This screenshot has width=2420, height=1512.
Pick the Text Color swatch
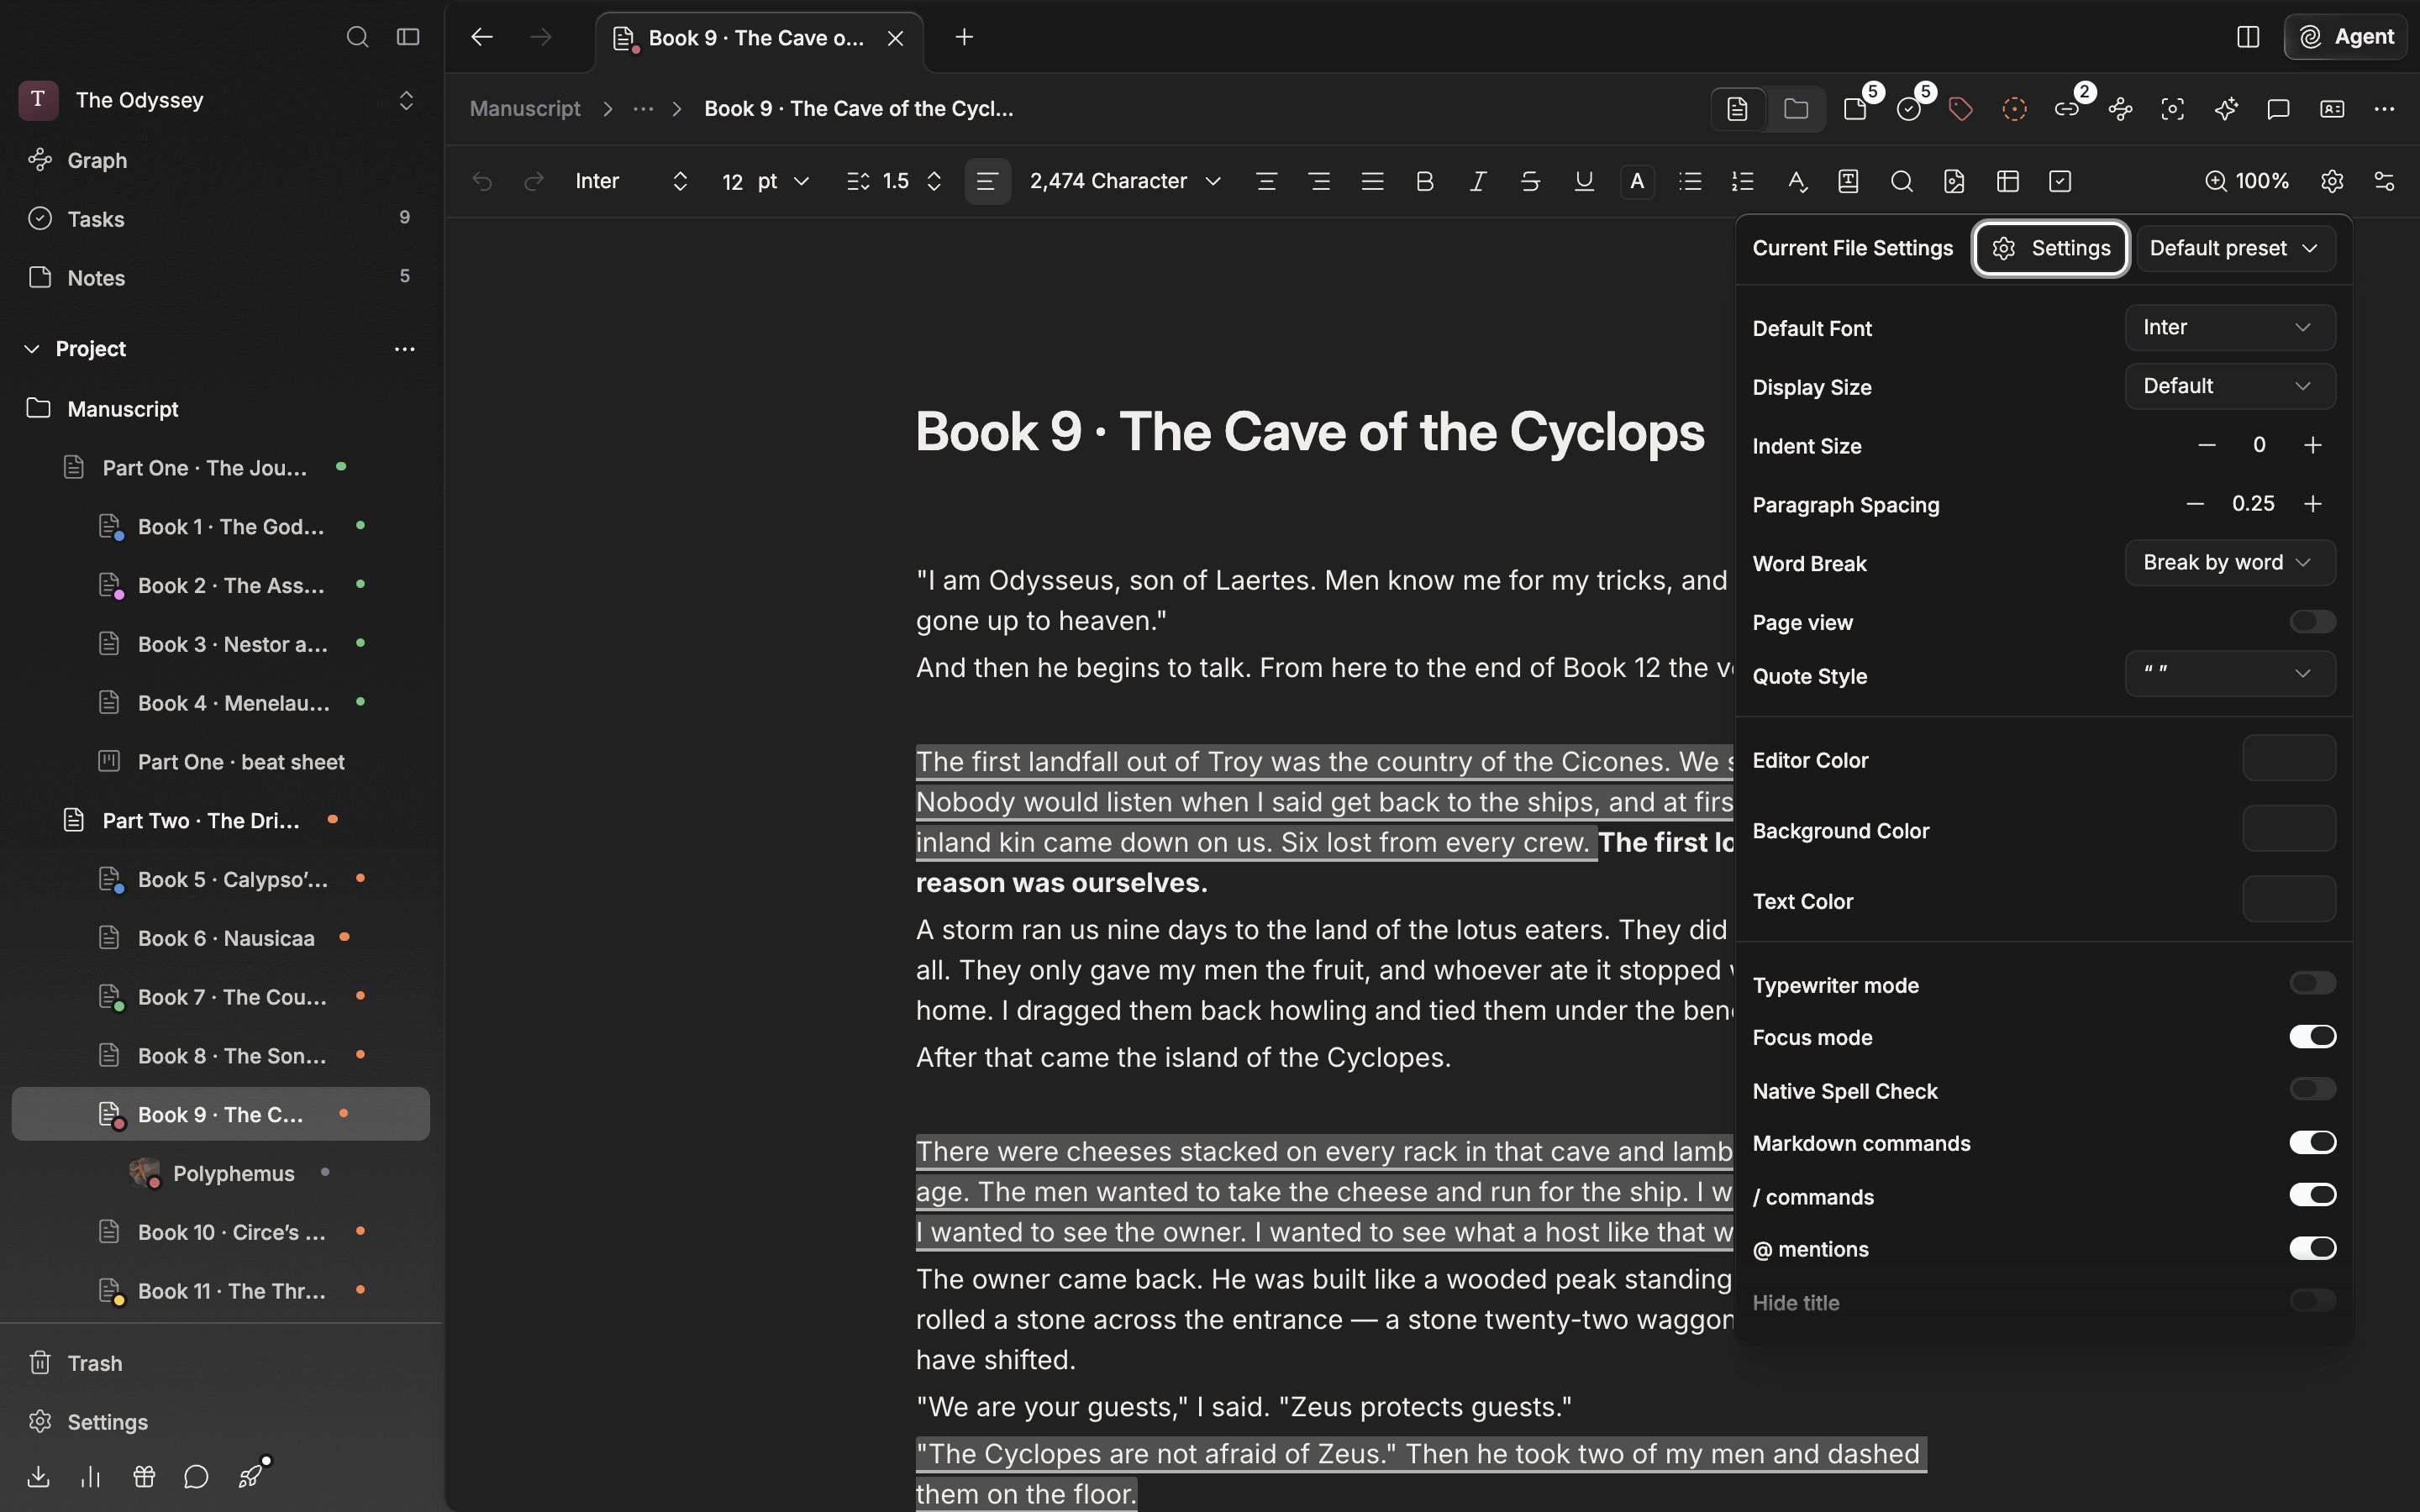[2289, 900]
